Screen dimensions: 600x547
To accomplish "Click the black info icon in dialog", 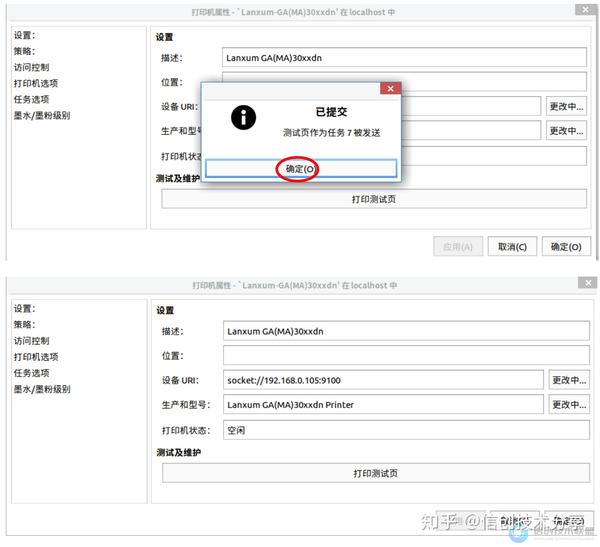I will (243, 117).
